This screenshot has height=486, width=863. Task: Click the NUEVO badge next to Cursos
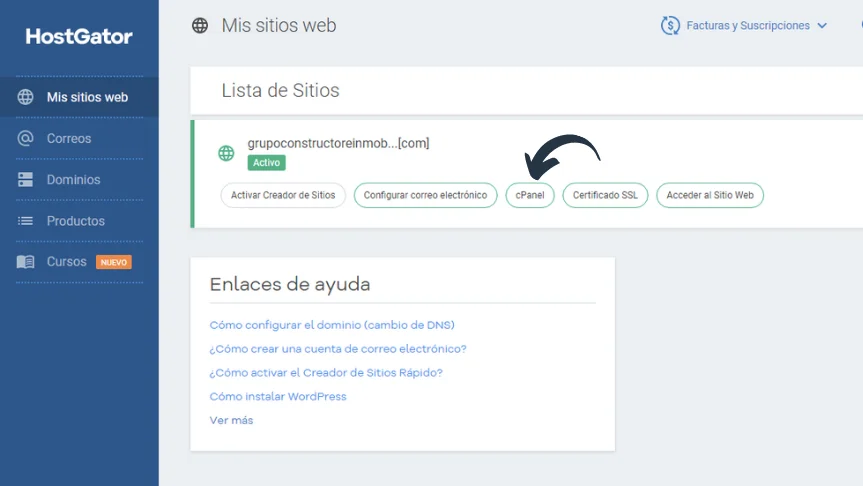[113, 262]
